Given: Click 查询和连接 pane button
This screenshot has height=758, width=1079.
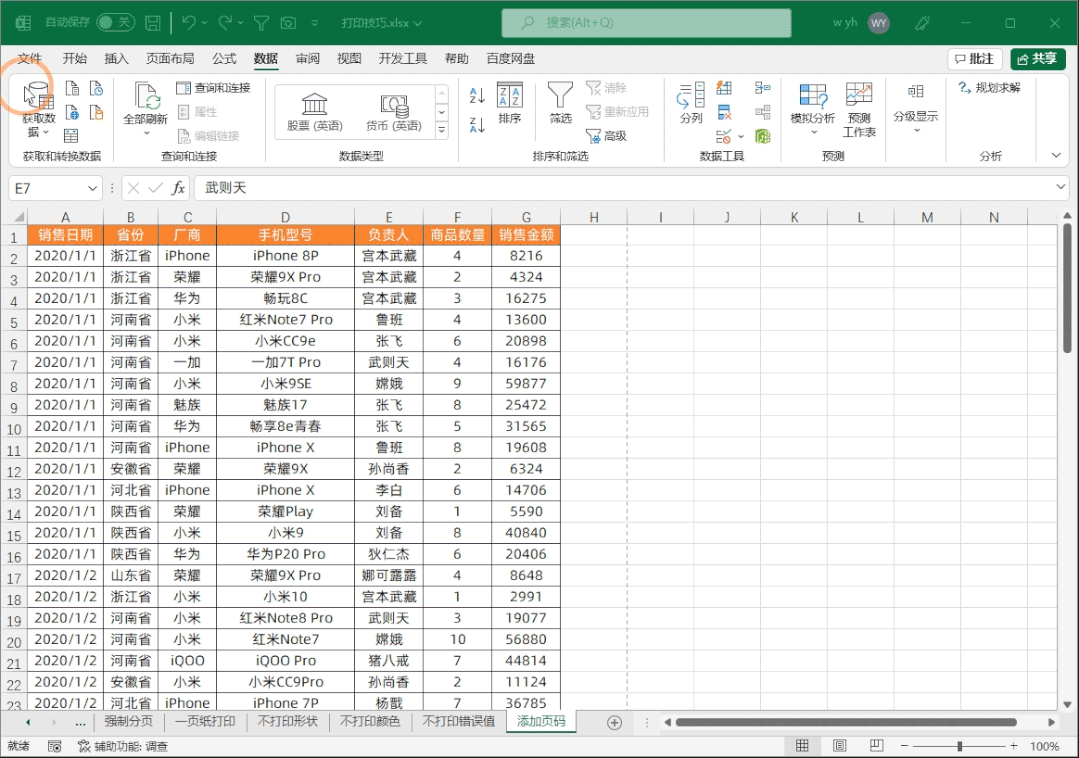Looking at the screenshot, I should point(213,88).
